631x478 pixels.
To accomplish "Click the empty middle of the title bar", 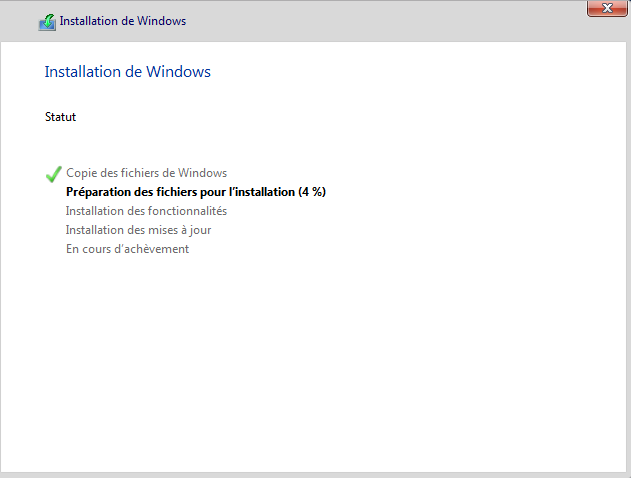I will coord(380,21).
